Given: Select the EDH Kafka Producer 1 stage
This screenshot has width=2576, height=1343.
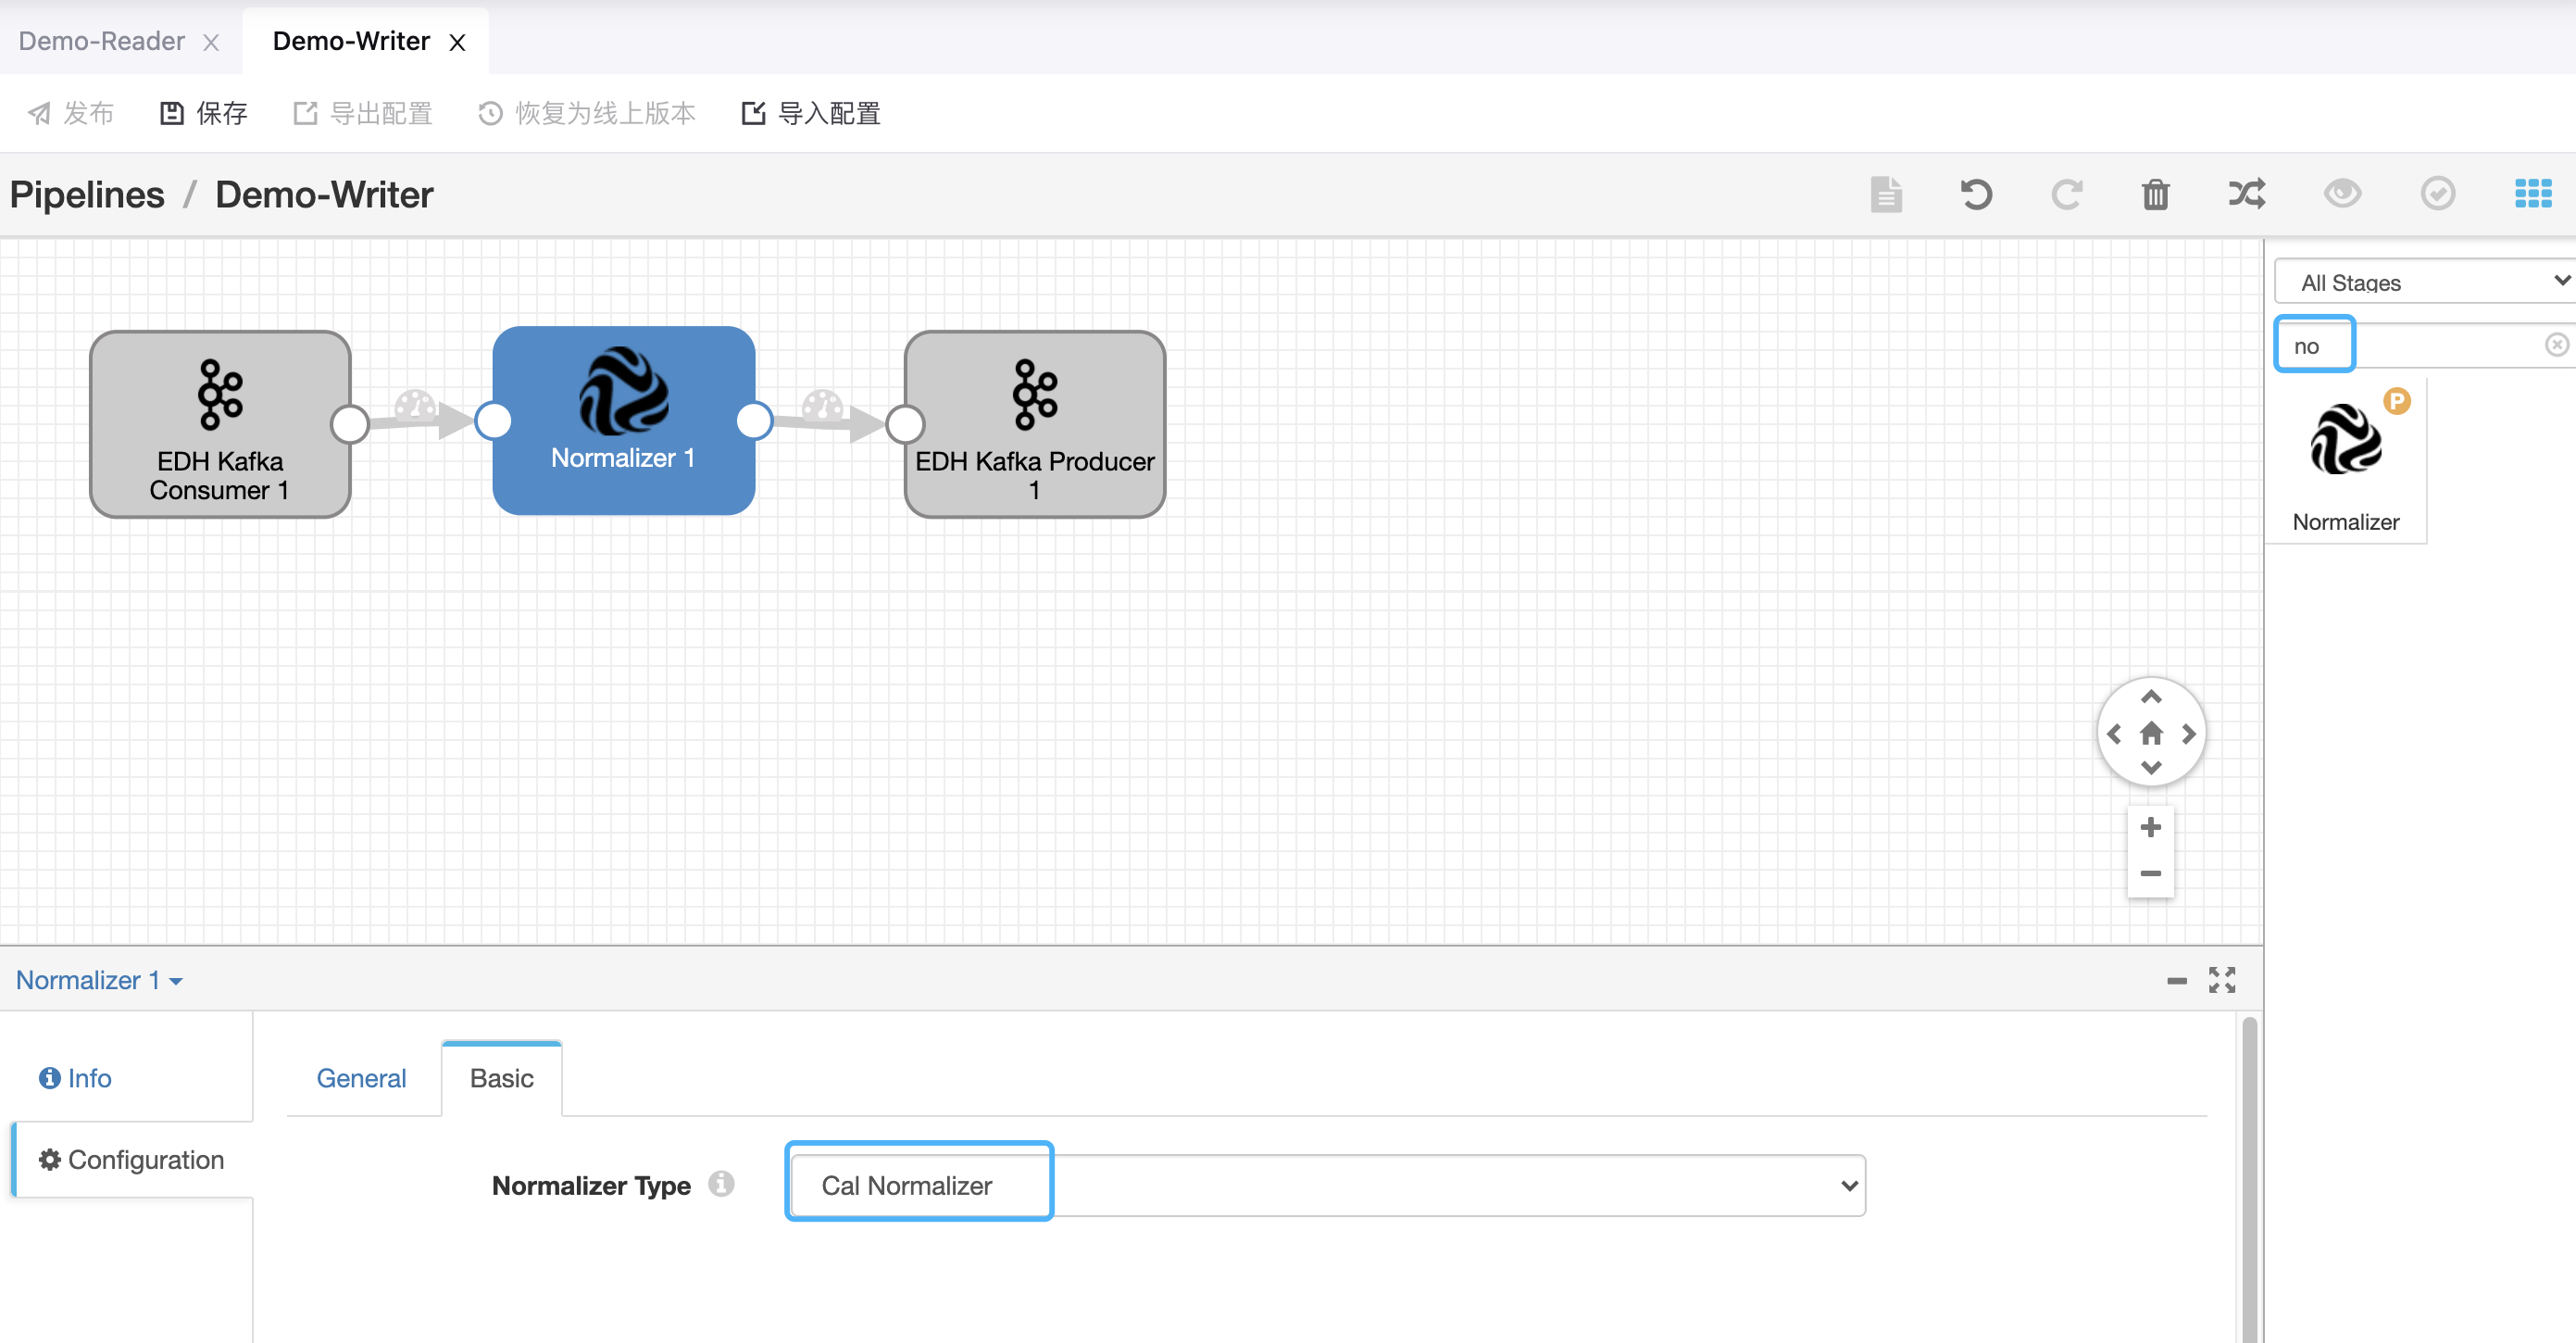Looking at the screenshot, I should point(1034,424).
